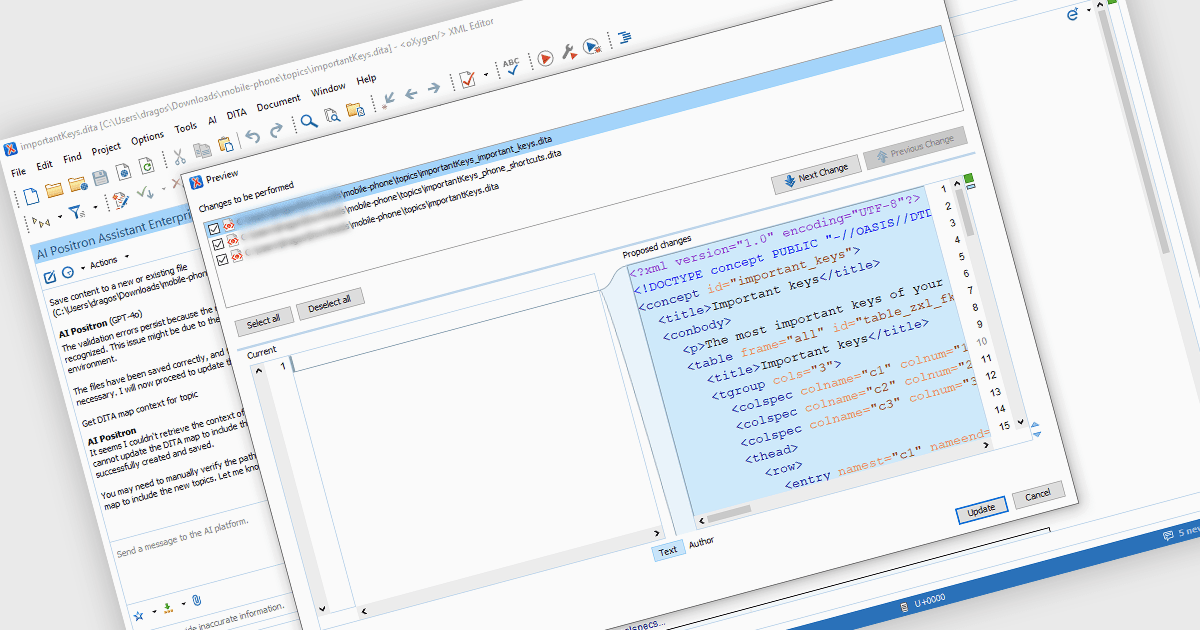
Task: Click the favorites star icon in chat
Action: 138,616
